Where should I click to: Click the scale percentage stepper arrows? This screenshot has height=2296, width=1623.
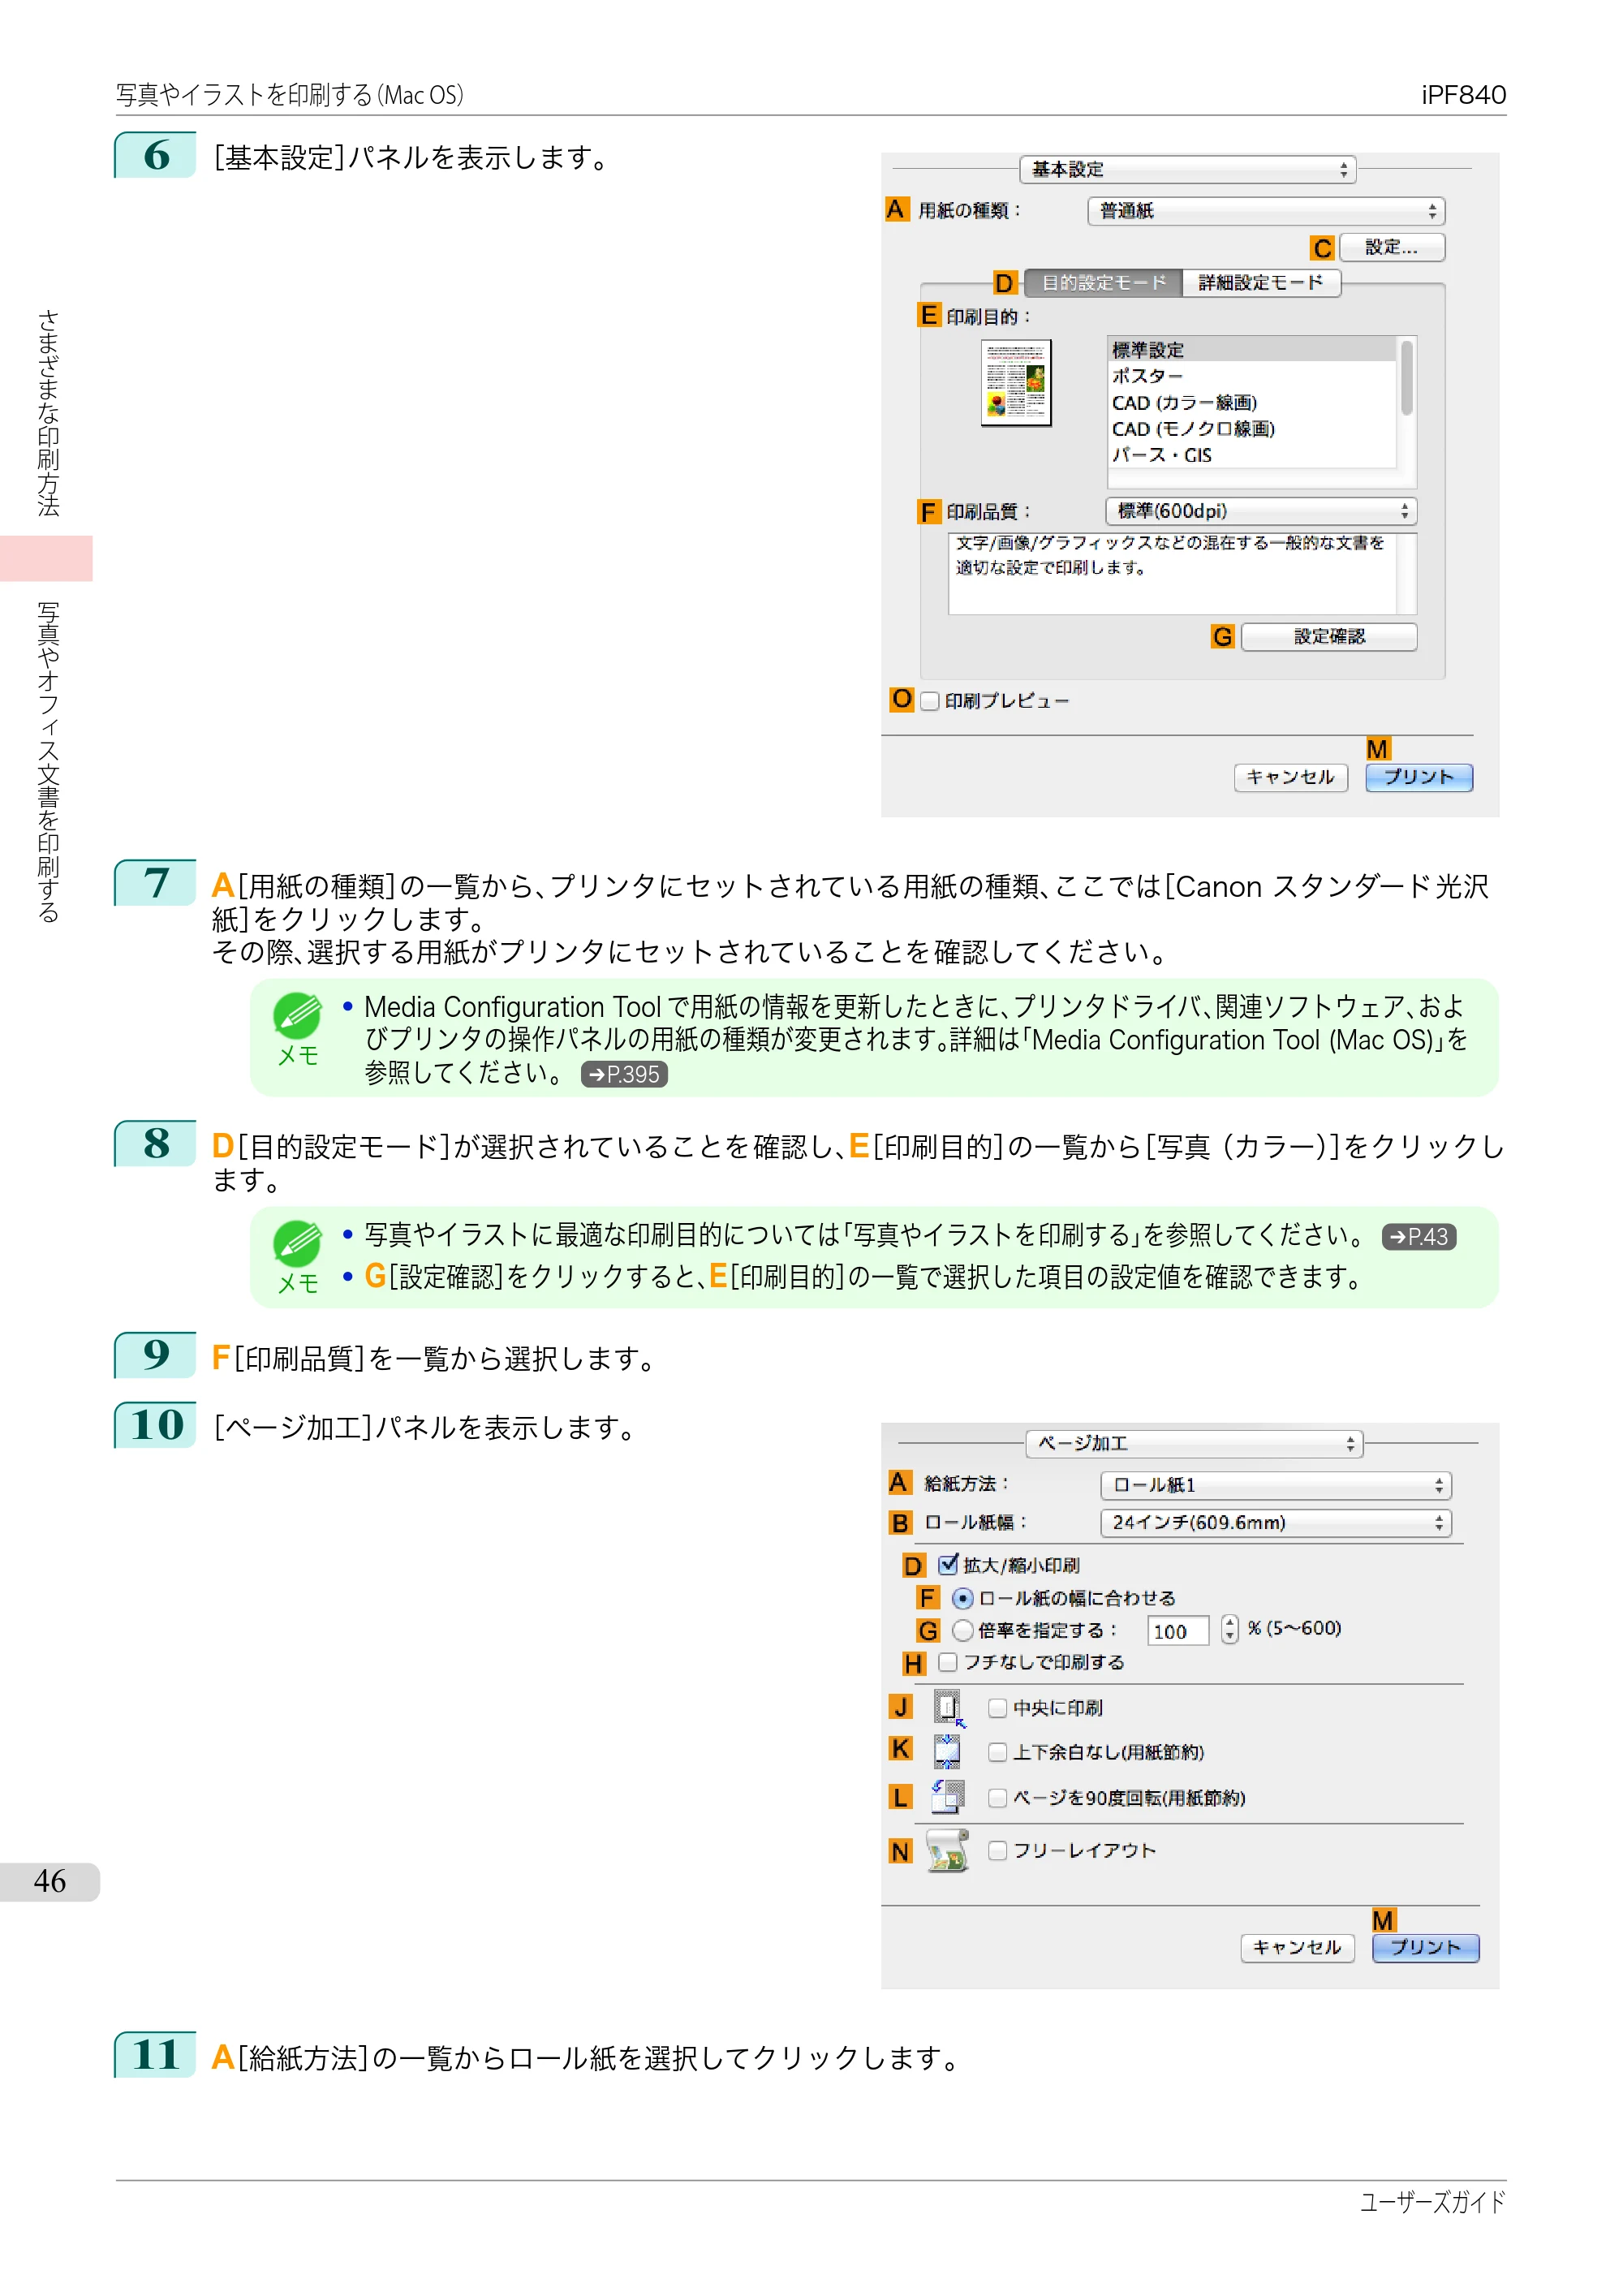[x=1229, y=1630]
